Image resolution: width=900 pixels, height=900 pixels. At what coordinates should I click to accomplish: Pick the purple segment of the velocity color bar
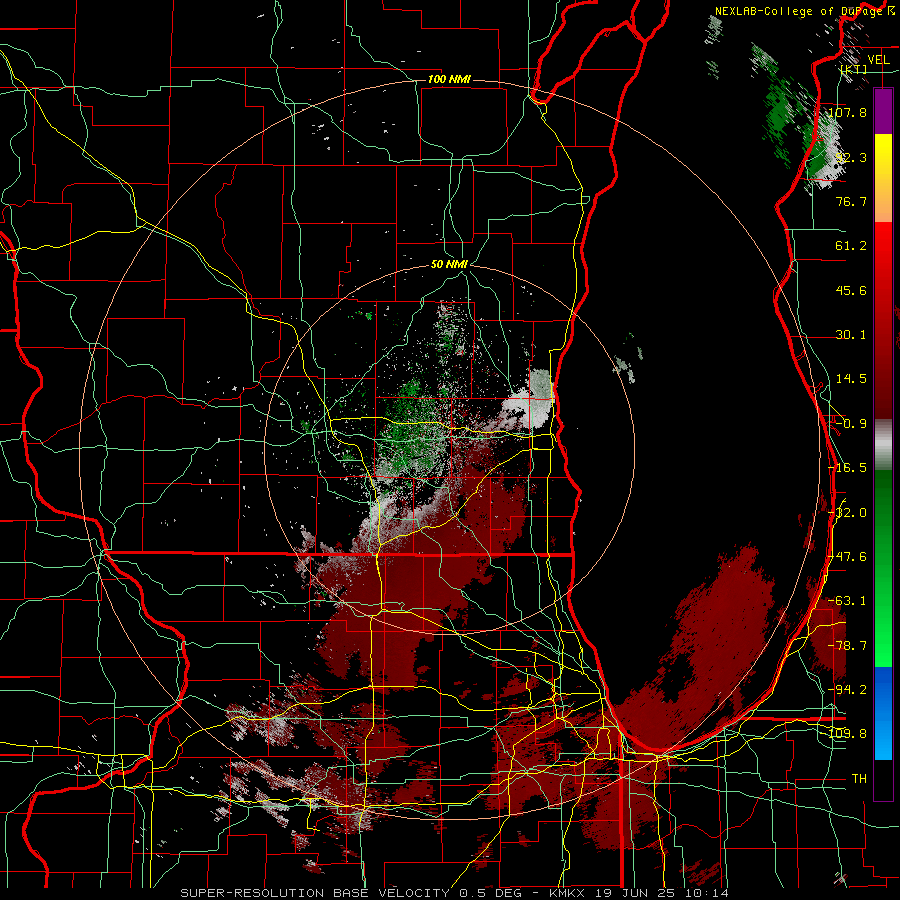coord(883,111)
